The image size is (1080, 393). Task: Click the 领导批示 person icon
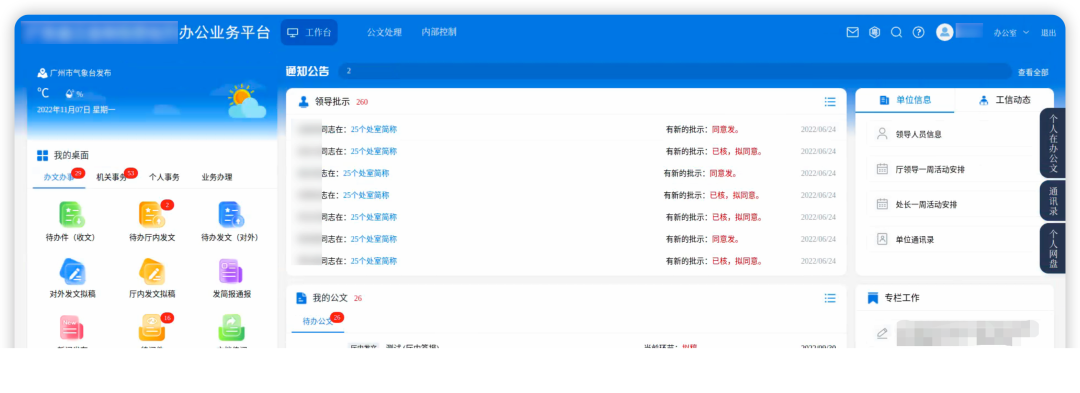[x=303, y=102]
